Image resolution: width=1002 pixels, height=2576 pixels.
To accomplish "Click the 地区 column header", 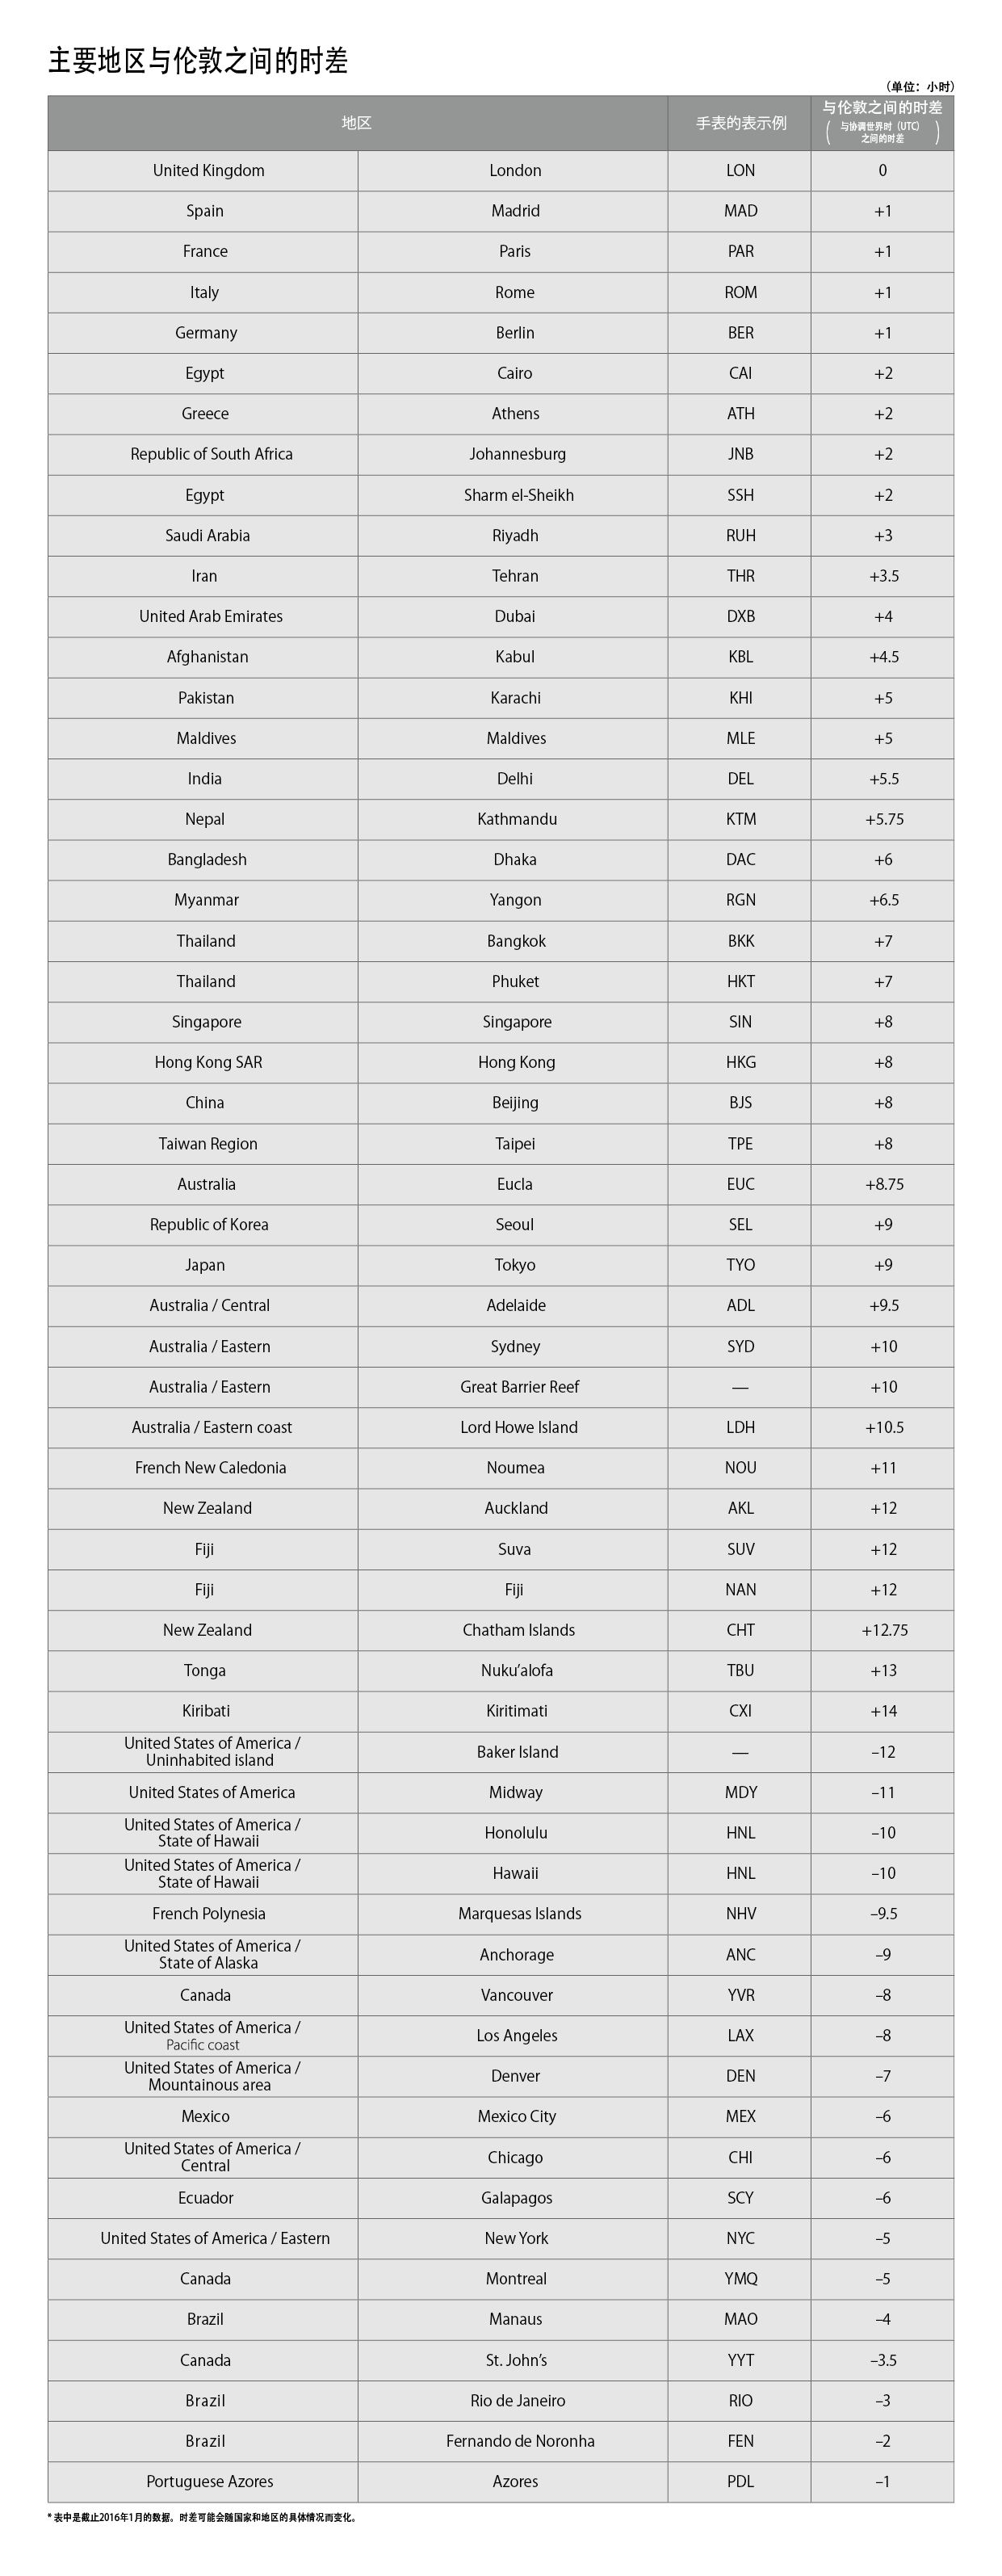I will [x=357, y=123].
